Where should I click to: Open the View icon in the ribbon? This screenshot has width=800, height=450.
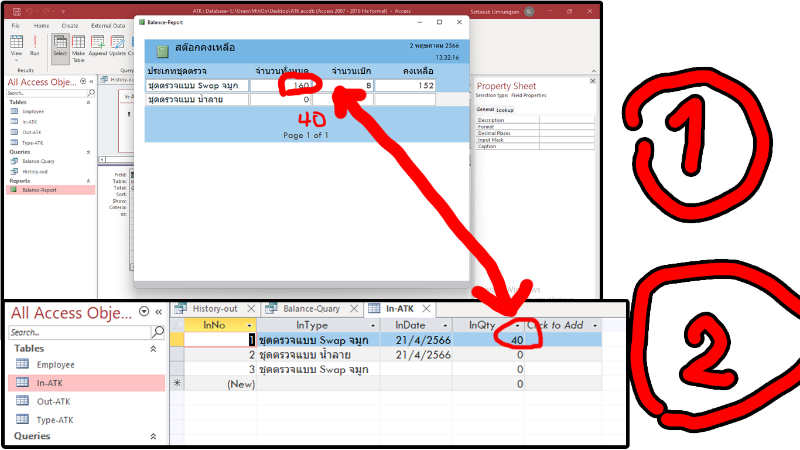(x=17, y=45)
